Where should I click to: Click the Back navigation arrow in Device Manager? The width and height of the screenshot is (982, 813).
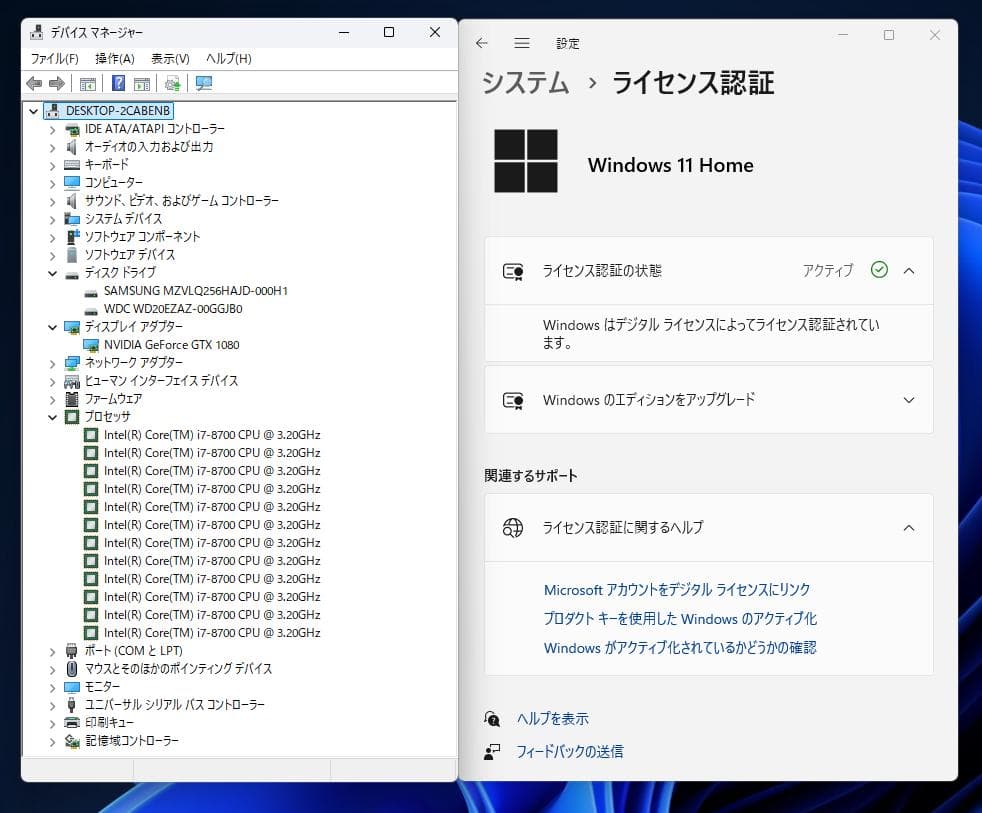(x=33, y=84)
